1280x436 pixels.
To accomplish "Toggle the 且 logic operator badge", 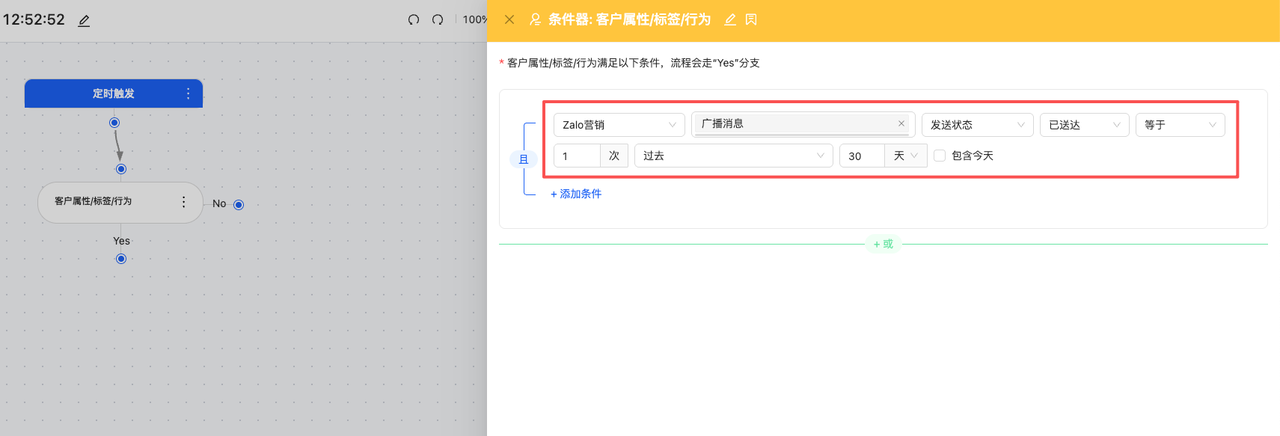I will tap(523, 159).
